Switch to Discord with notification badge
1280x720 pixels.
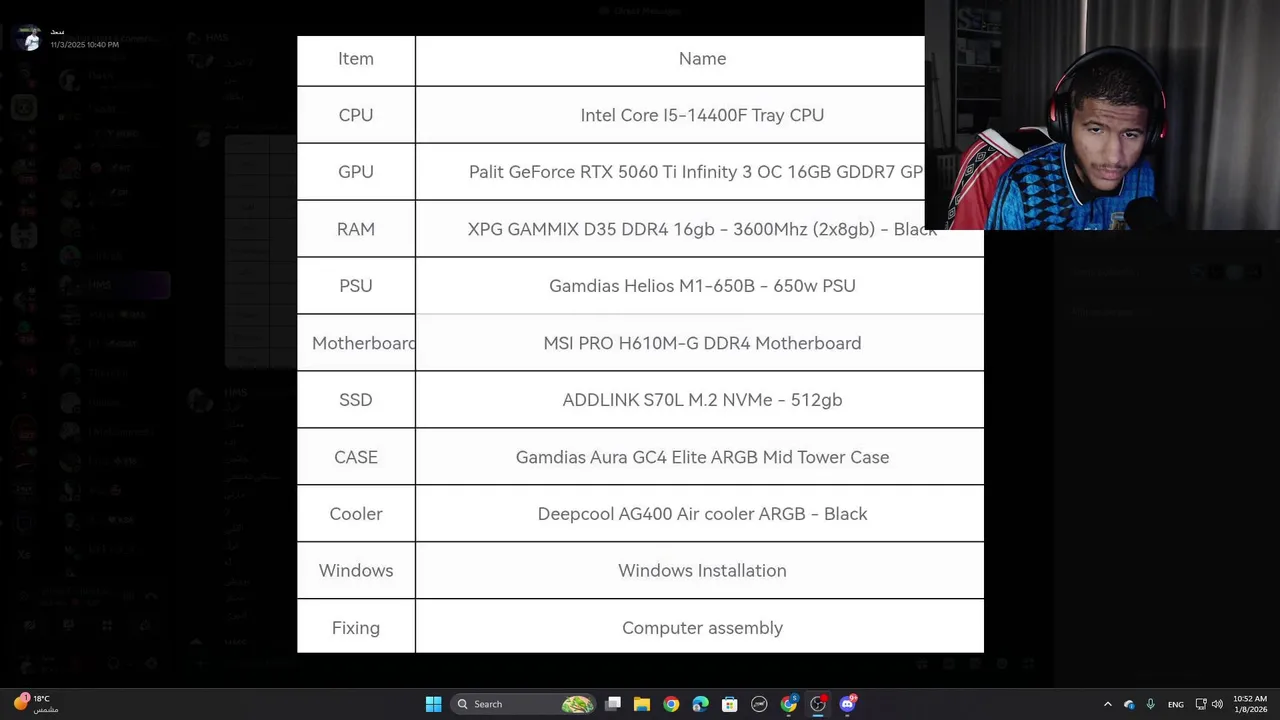(848, 704)
